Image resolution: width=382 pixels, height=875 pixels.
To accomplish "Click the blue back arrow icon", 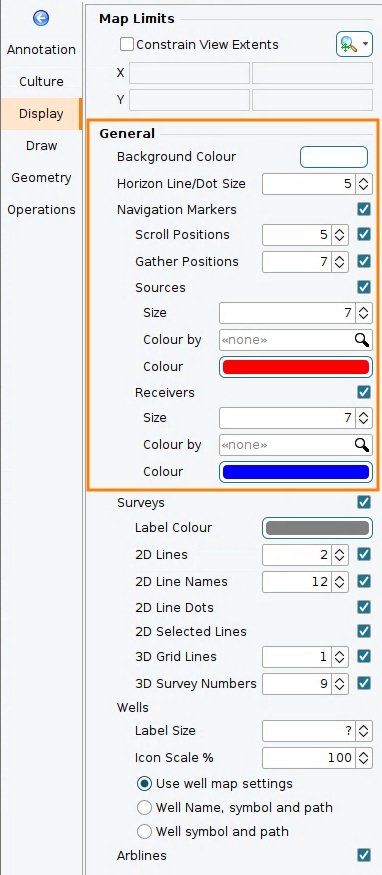I will (x=41, y=18).
